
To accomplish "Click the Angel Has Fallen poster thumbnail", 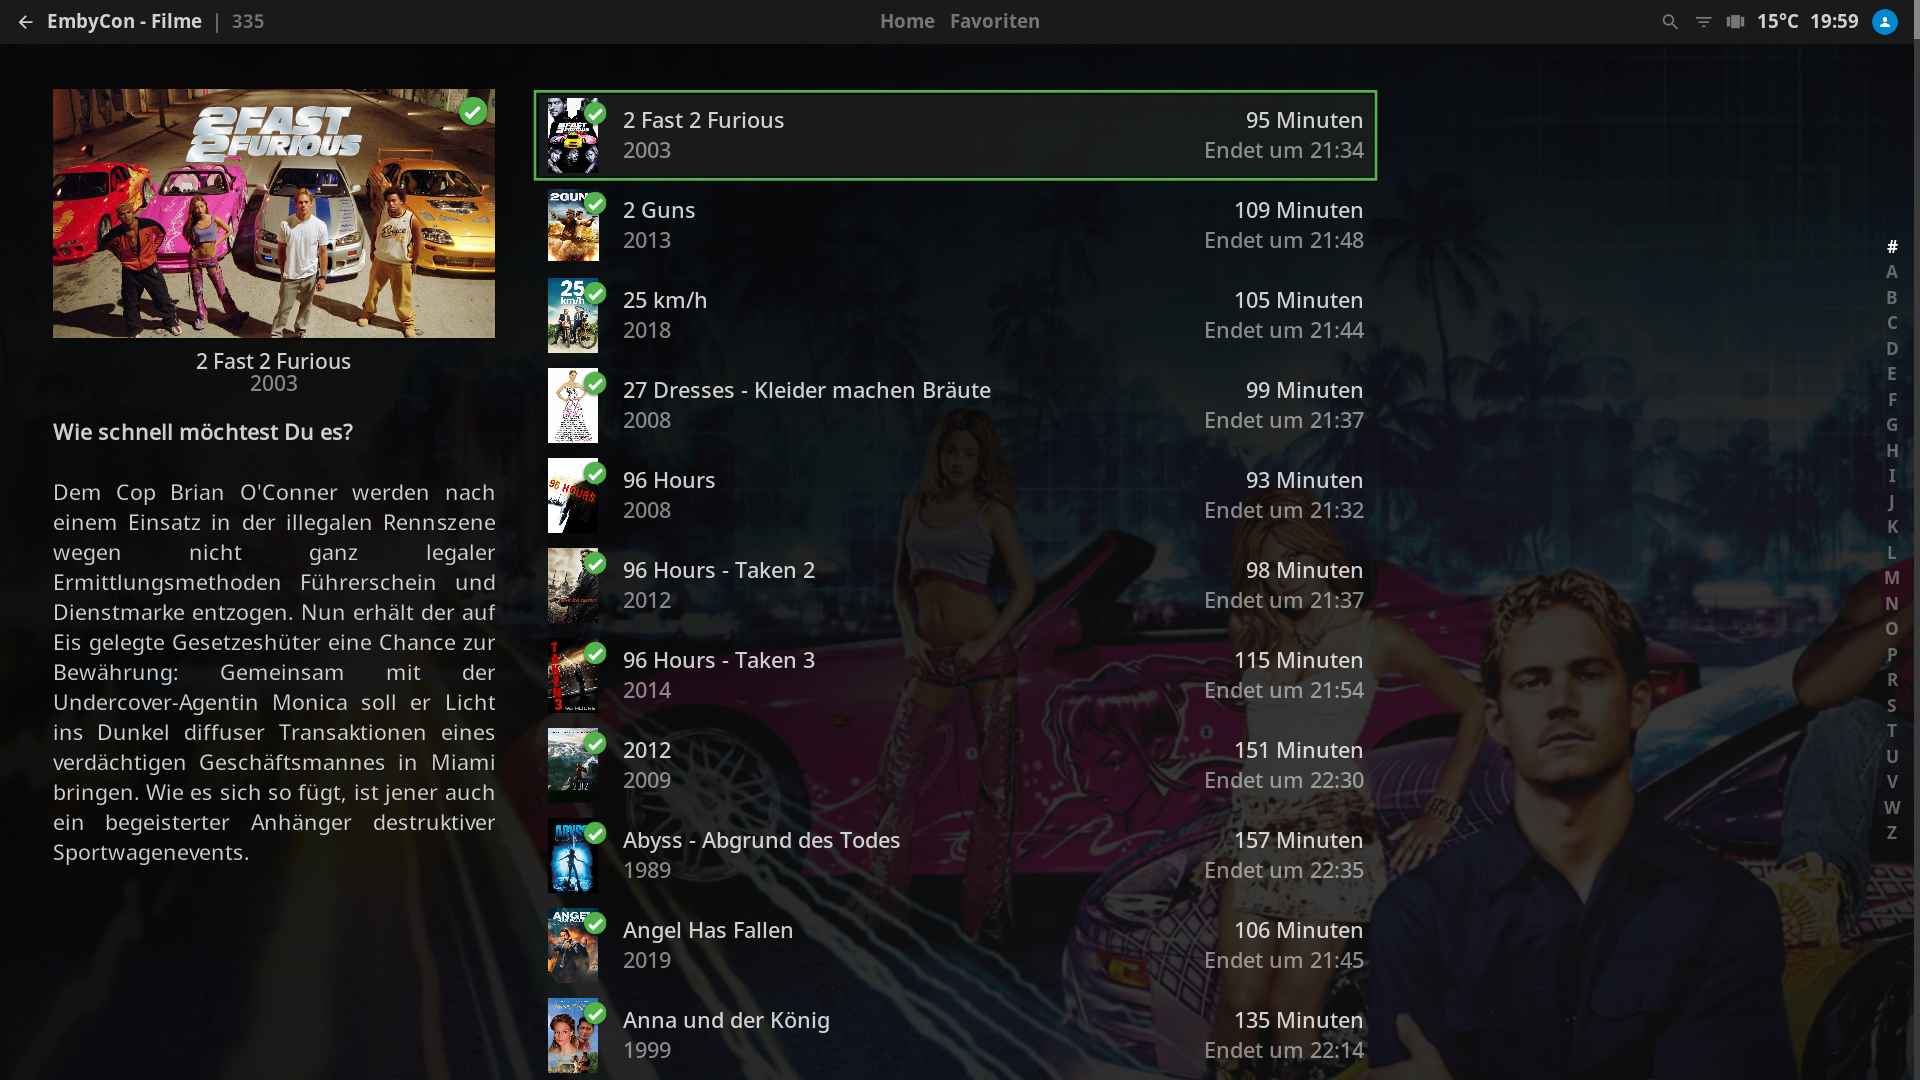I will (x=573, y=945).
